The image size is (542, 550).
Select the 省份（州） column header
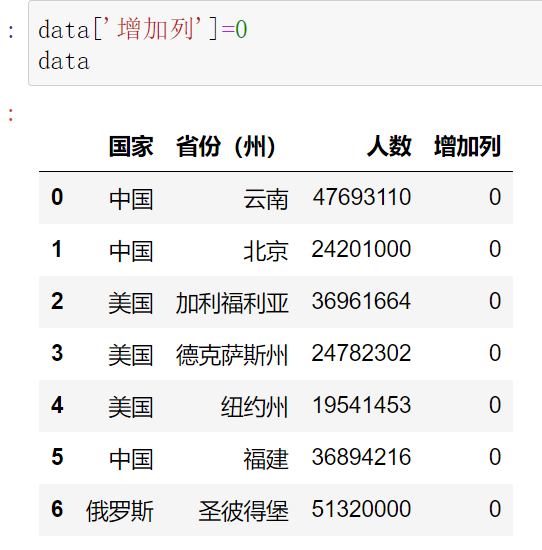tap(226, 146)
